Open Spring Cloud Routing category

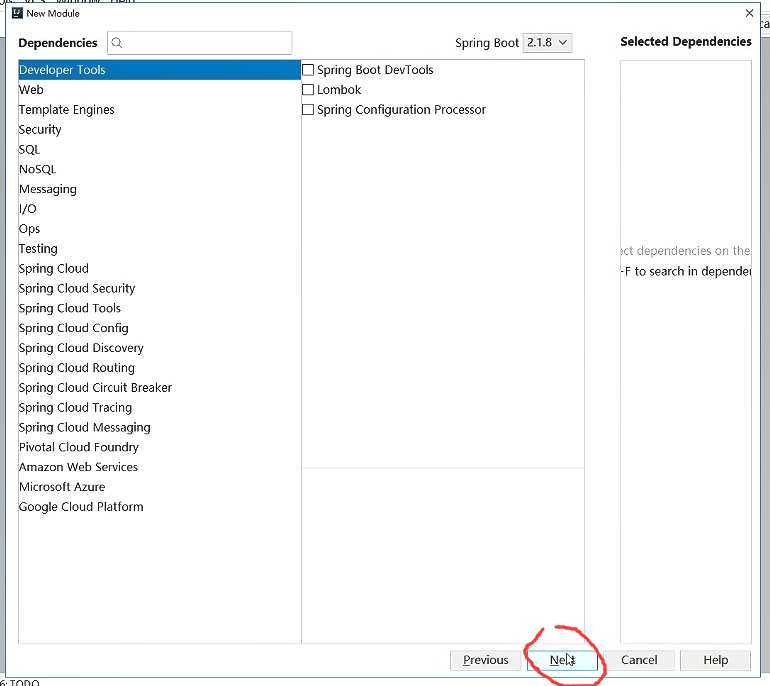pos(159,368)
